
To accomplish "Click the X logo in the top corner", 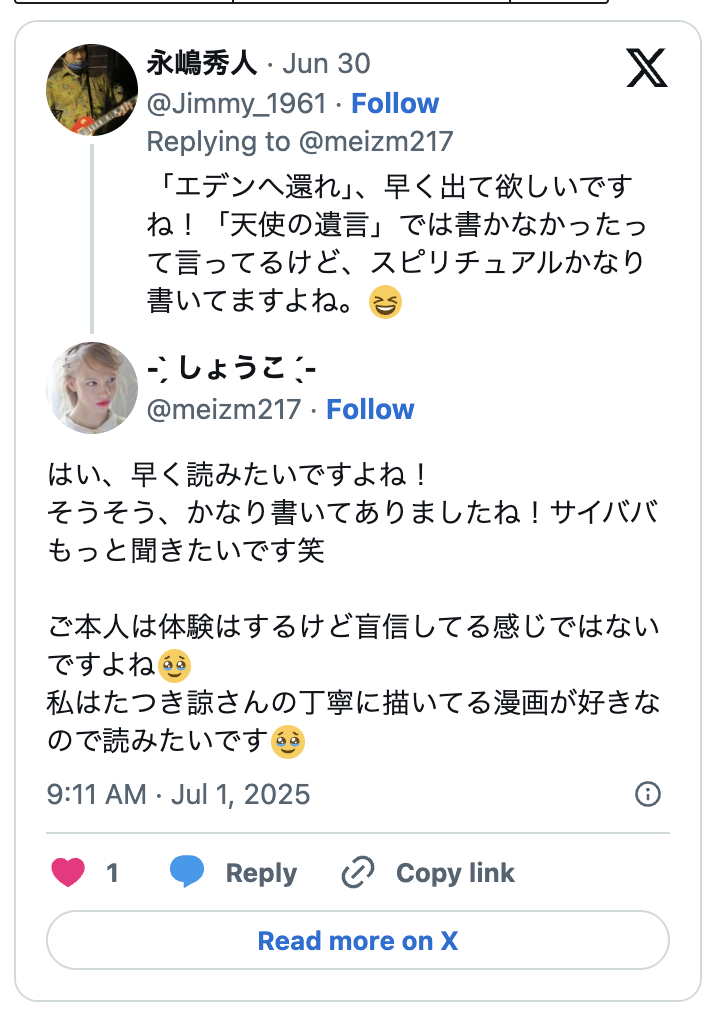I will pyautogui.click(x=647, y=68).
